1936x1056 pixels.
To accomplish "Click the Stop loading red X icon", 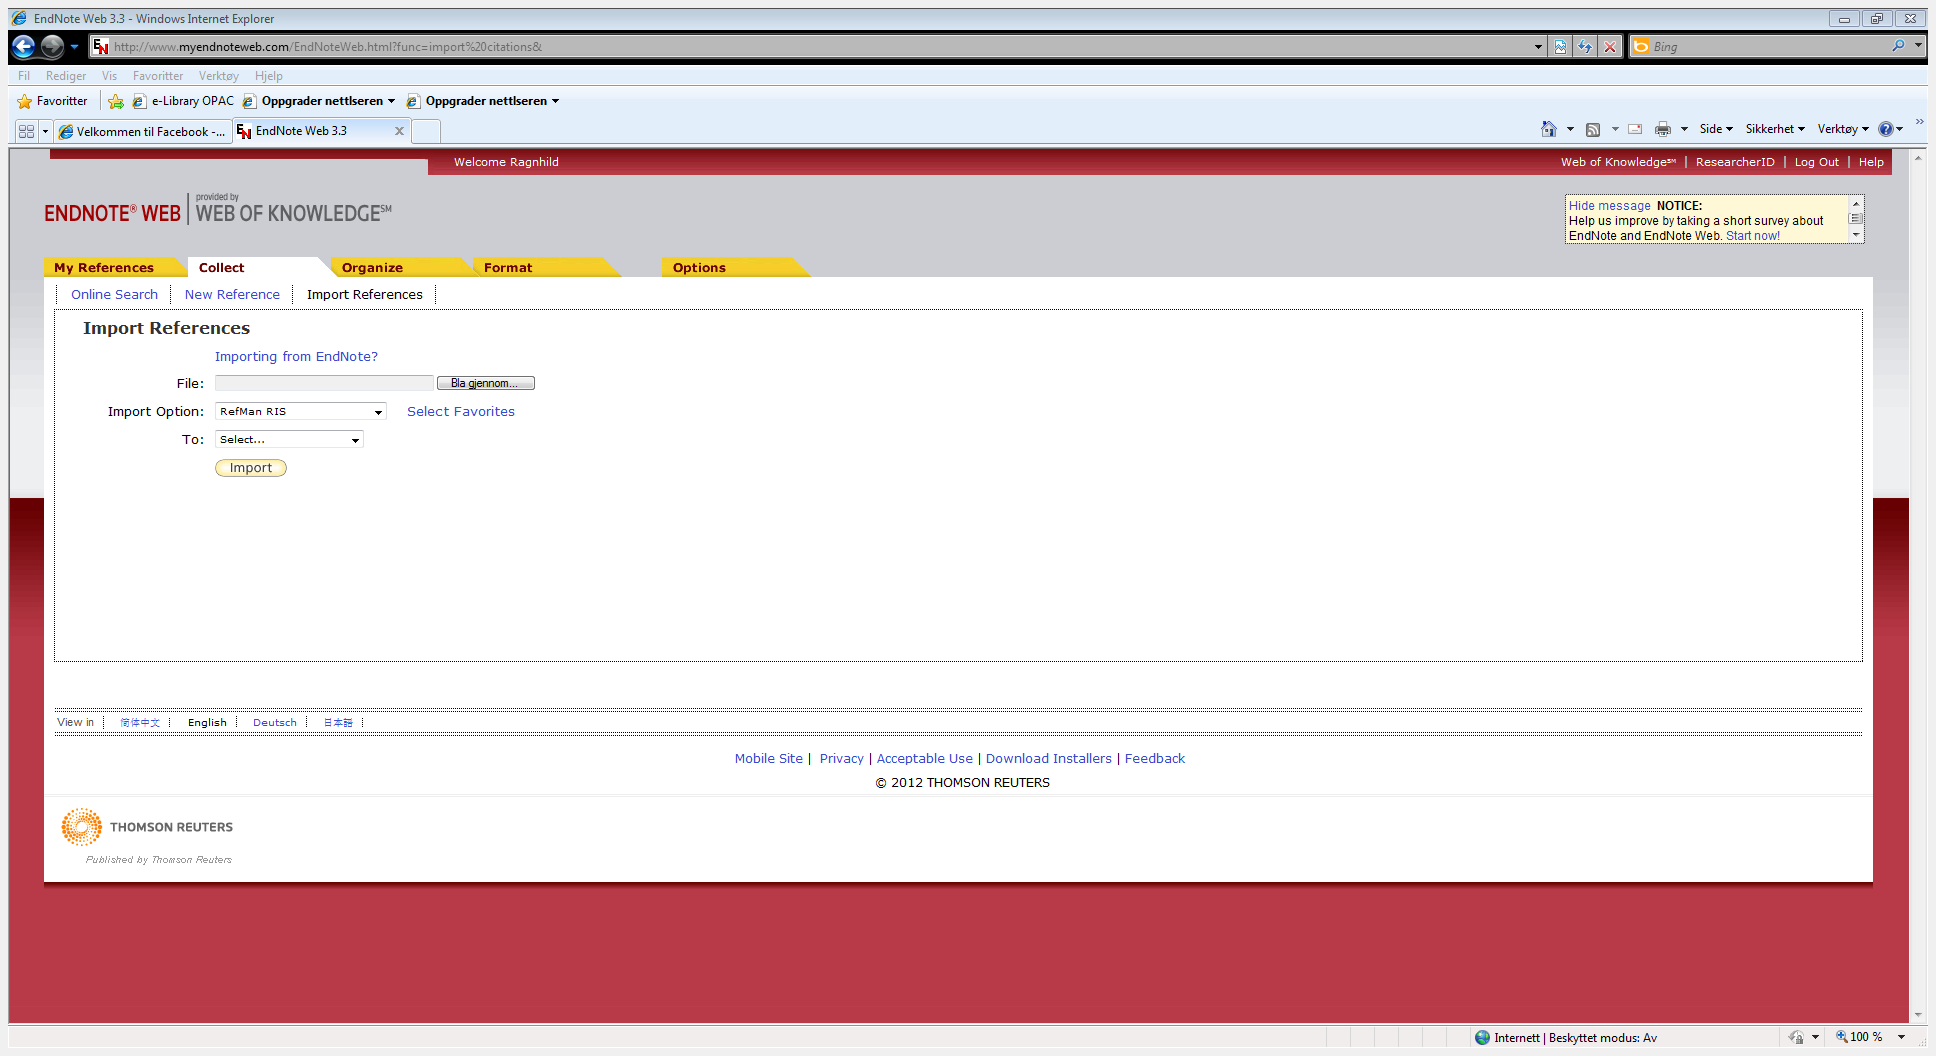I will 1610,47.
